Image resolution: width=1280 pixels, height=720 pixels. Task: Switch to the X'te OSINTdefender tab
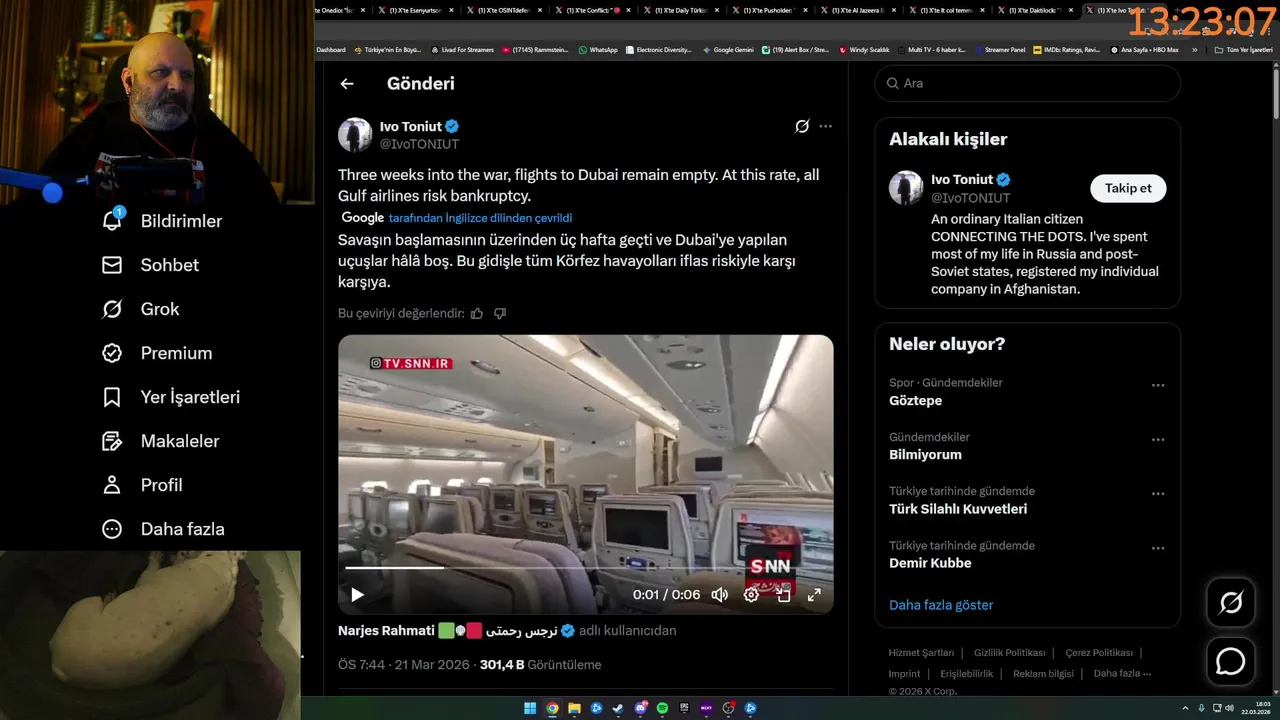tap(504, 10)
